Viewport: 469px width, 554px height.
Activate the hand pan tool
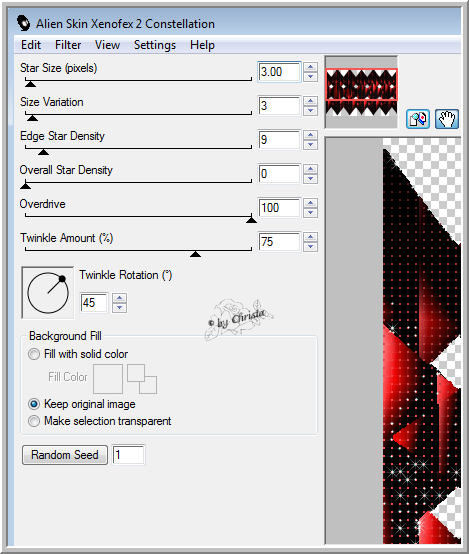447,119
